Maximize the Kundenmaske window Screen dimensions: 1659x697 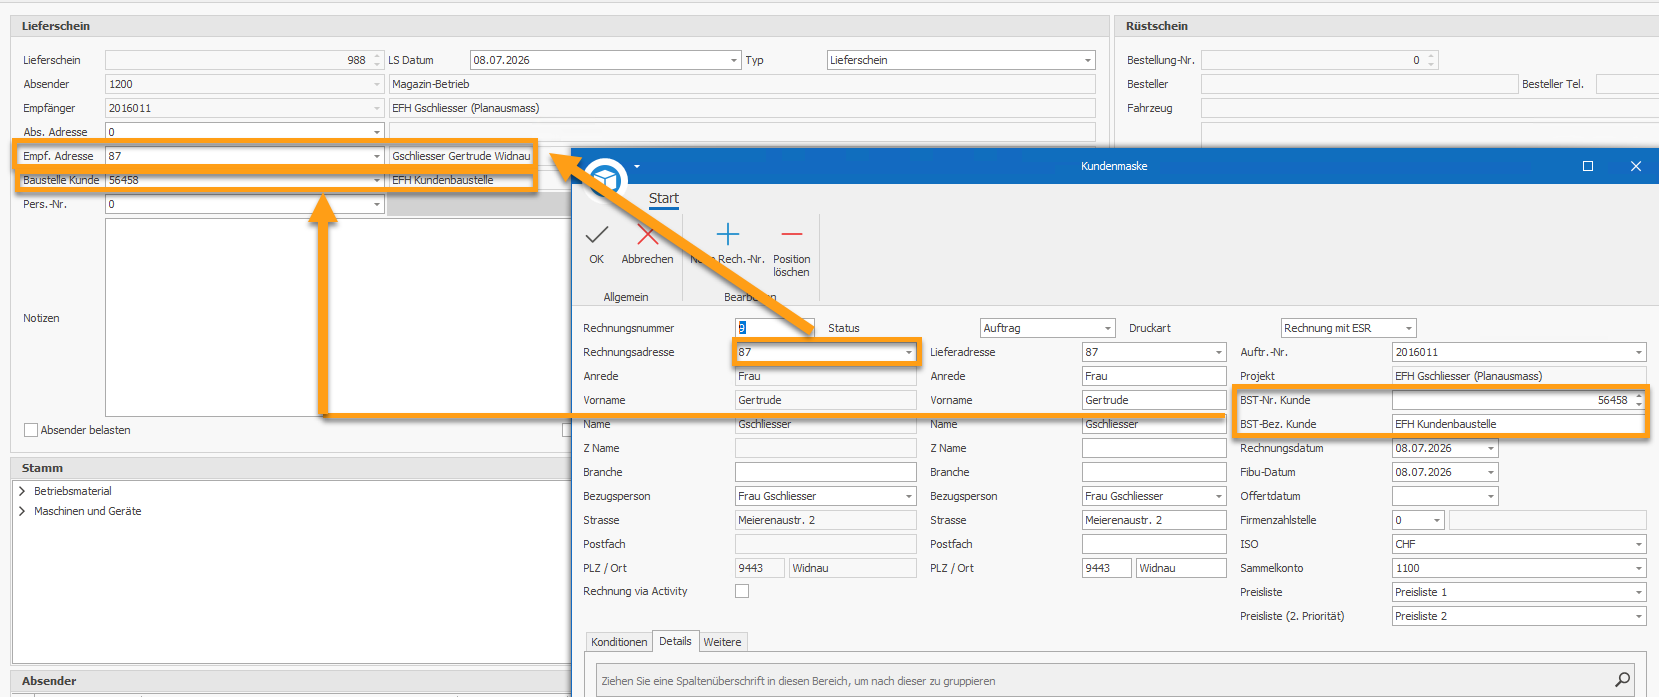point(1588,166)
